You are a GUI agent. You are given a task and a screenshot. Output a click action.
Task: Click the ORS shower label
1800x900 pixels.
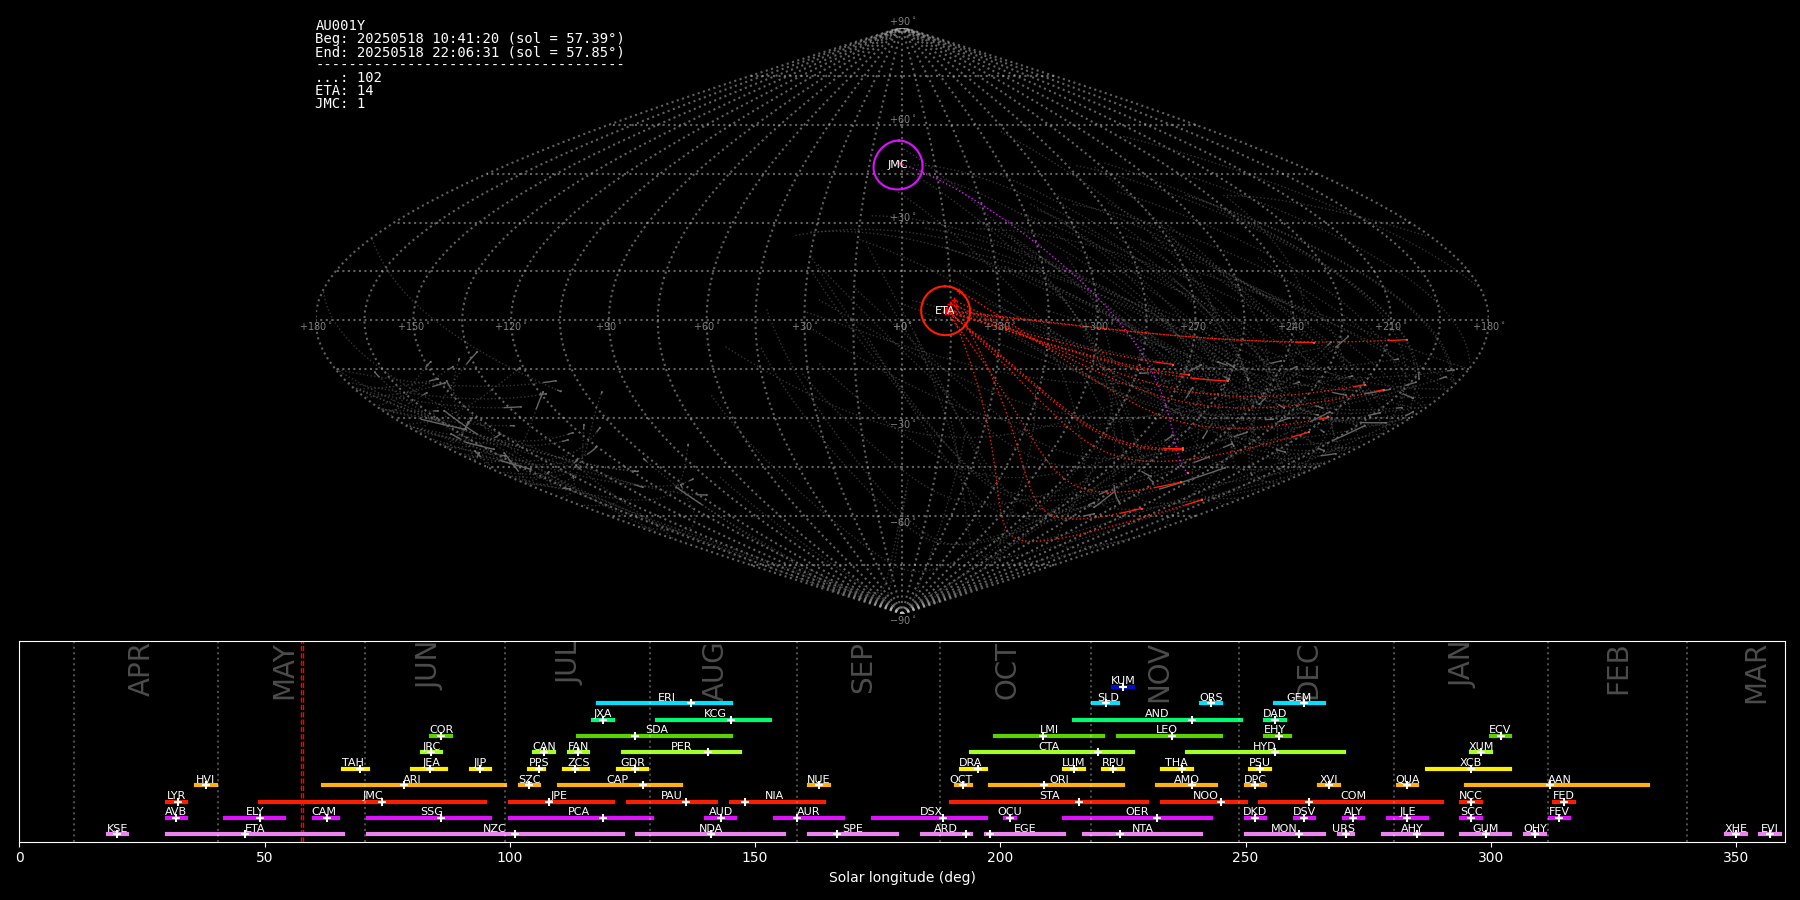(x=1211, y=698)
